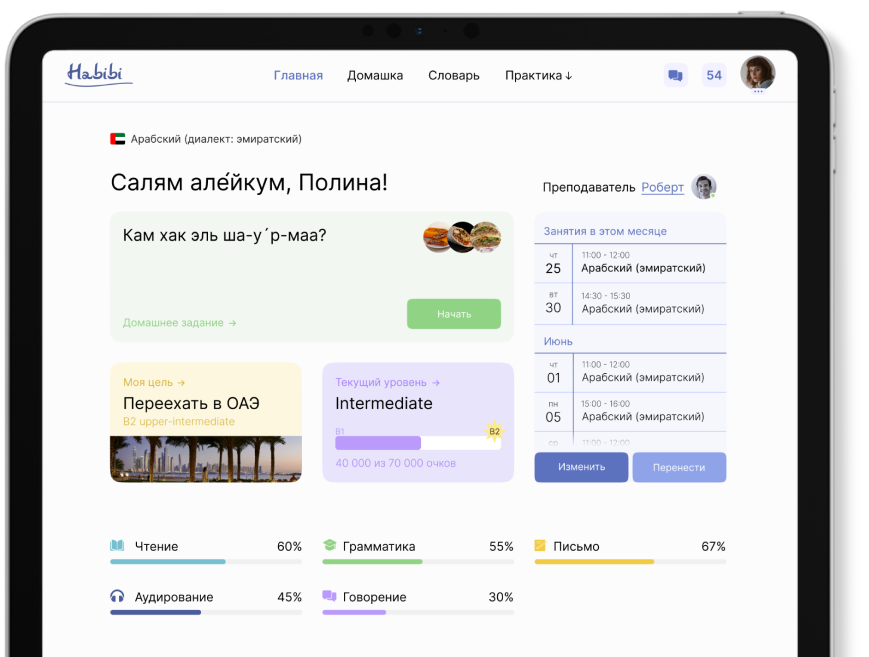Click the Аудирование 45% progress bar
This screenshot has height=657, width=869.
pyautogui.click(x=206, y=612)
